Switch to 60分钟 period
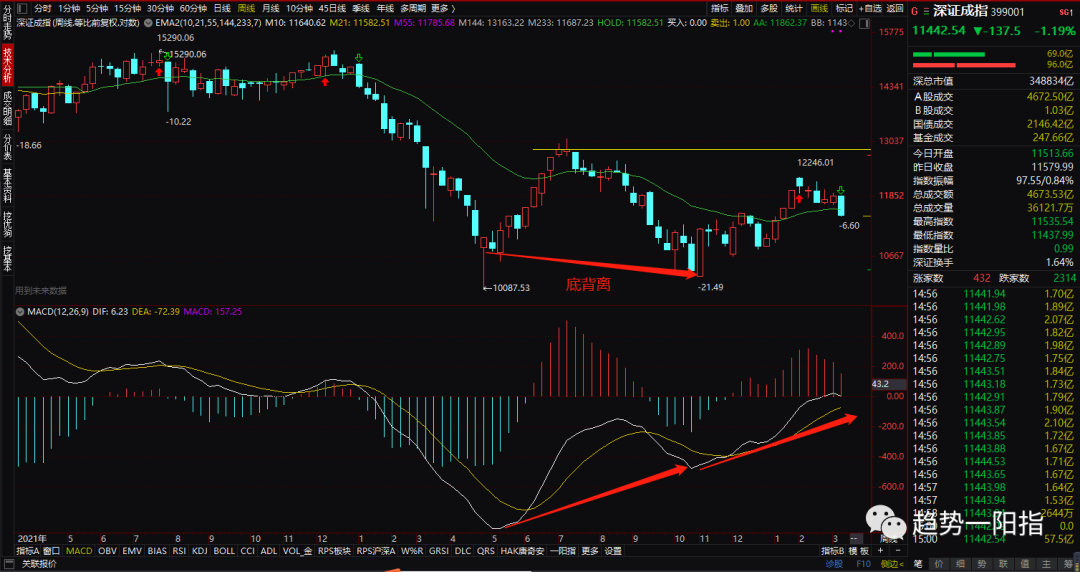 click(x=194, y=8)
